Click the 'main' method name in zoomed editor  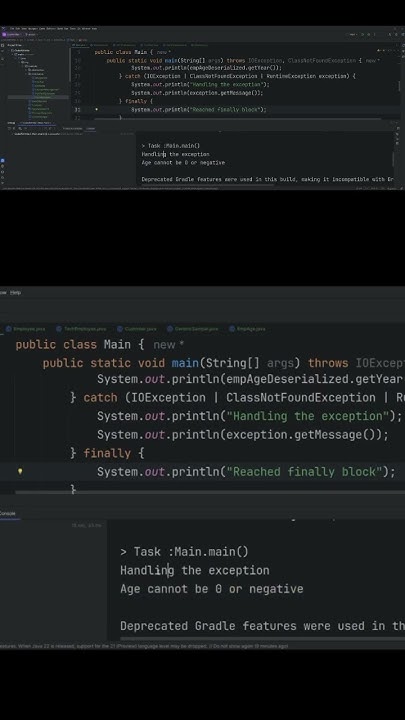pos(185,363)
